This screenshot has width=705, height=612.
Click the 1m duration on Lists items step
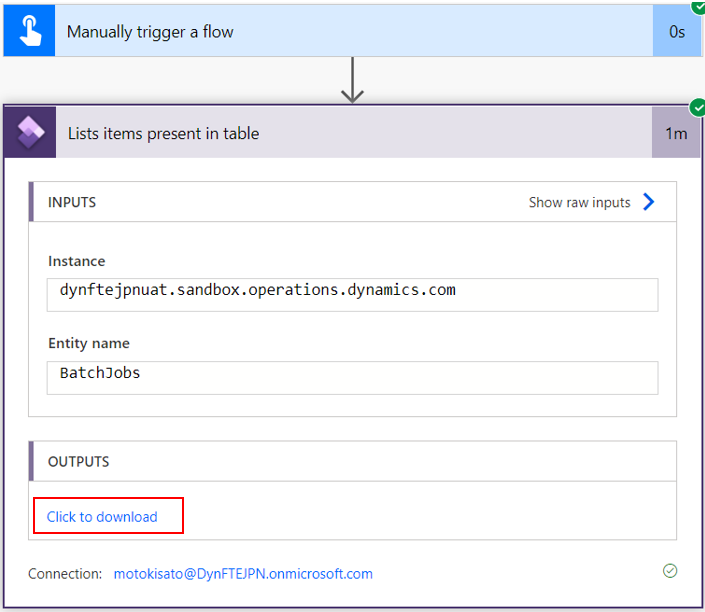coord(676,133)
